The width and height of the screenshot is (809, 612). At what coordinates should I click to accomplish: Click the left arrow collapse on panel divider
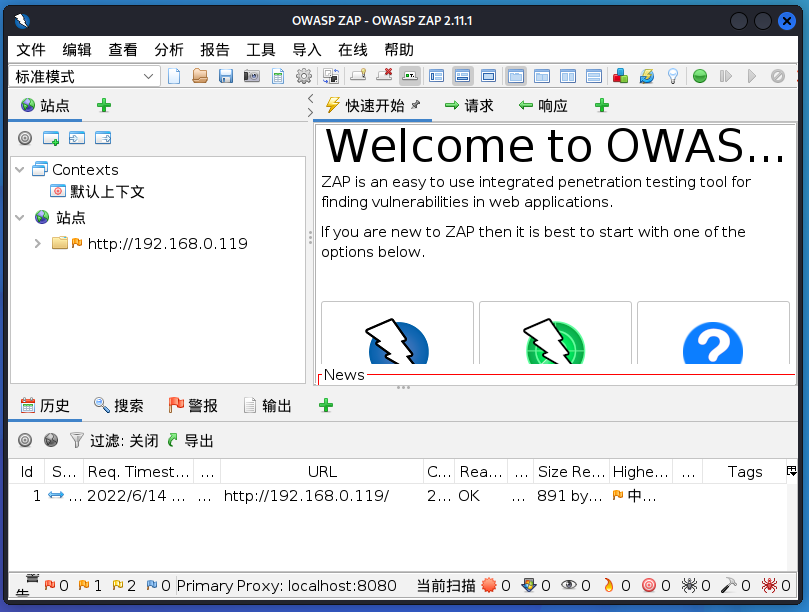click(x=310, y=98)
